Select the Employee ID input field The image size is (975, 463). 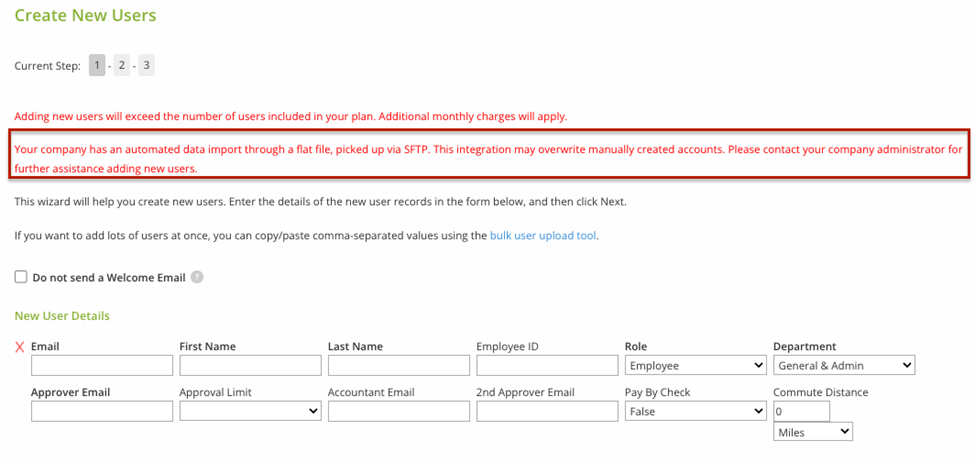click(x=547, y=366)
